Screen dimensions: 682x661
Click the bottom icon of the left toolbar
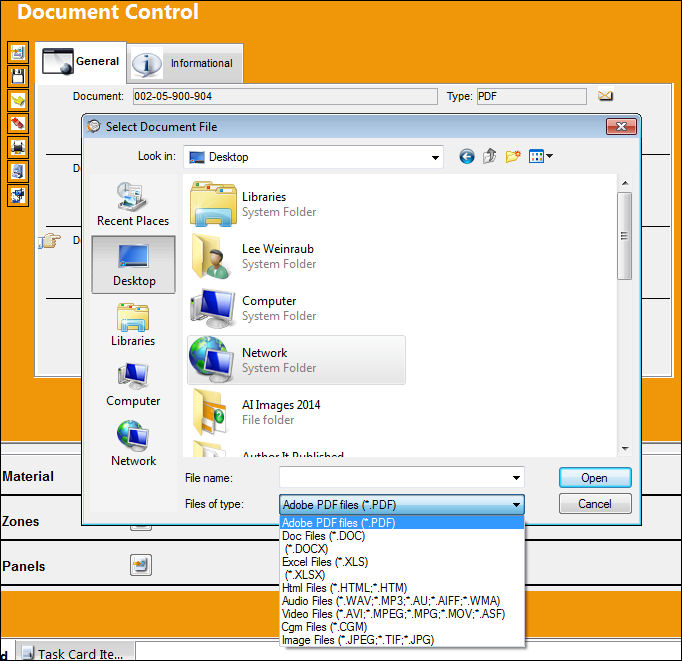(x=18, y=195)
